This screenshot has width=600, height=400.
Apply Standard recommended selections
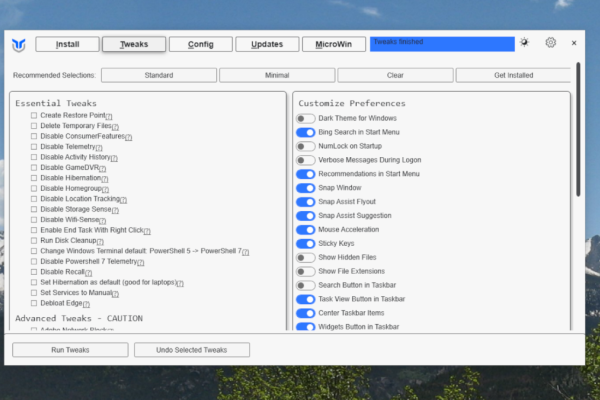159,75
